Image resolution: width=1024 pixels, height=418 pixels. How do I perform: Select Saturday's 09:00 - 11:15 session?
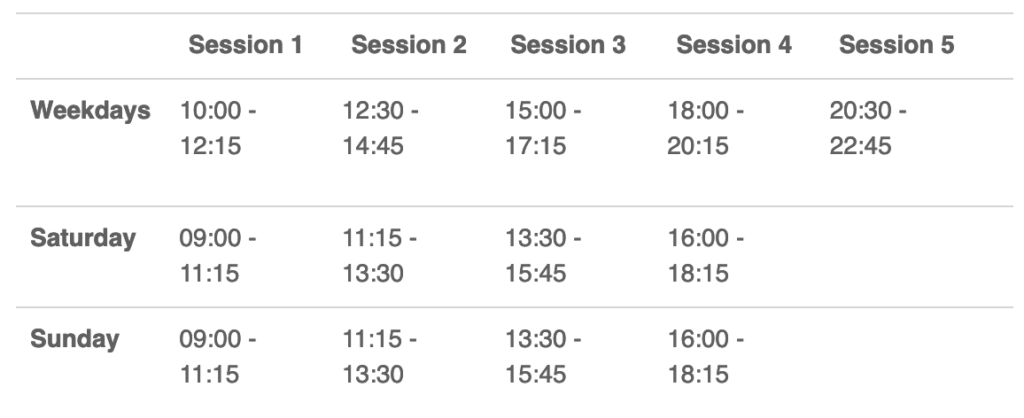pyautogui.click(x=218, y=255)
